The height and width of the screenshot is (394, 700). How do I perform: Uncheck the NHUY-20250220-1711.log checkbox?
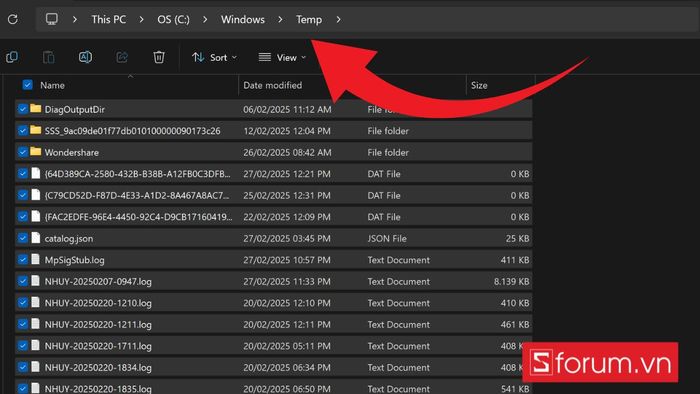[x=22, y=345]
